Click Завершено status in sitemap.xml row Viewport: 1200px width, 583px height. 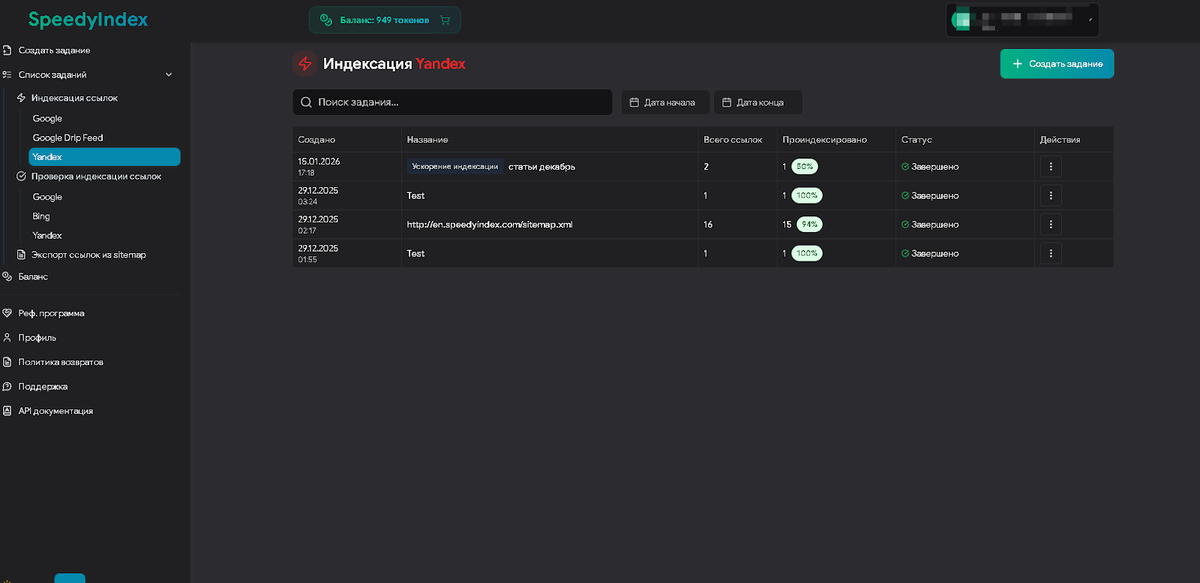930,225
